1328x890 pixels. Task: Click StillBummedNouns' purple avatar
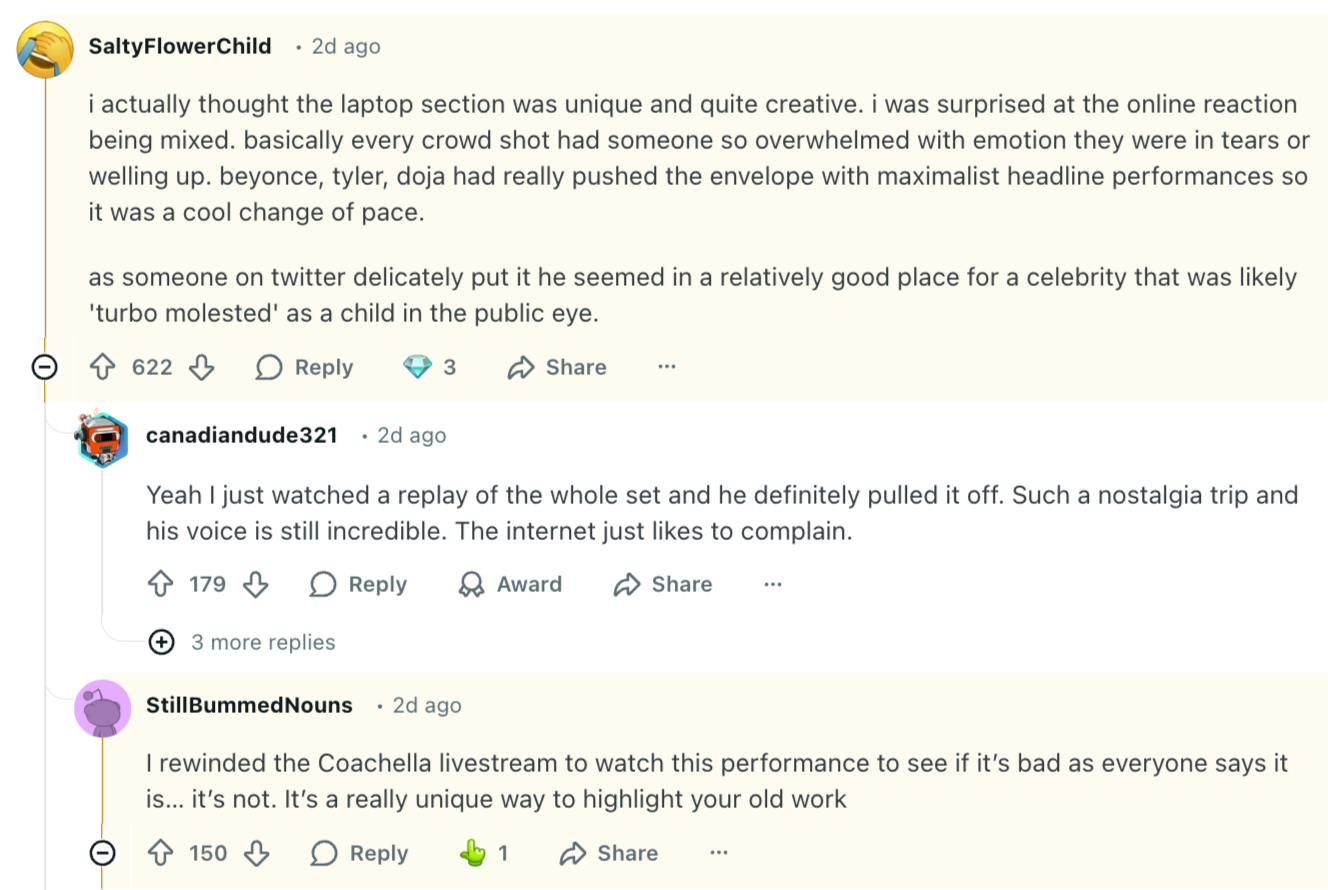point(102,709)
